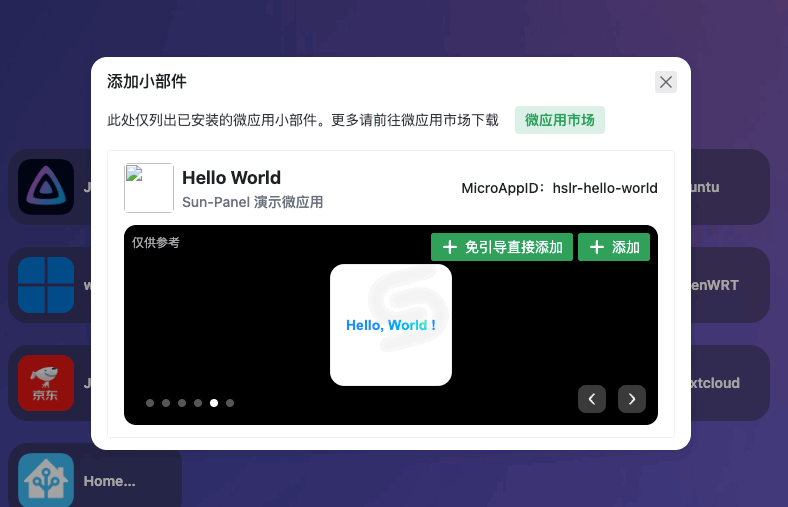The height and width of the screenshot is (507, 788).
Task: Open the Home Assistant house icon
Action: tap(46, 480)
